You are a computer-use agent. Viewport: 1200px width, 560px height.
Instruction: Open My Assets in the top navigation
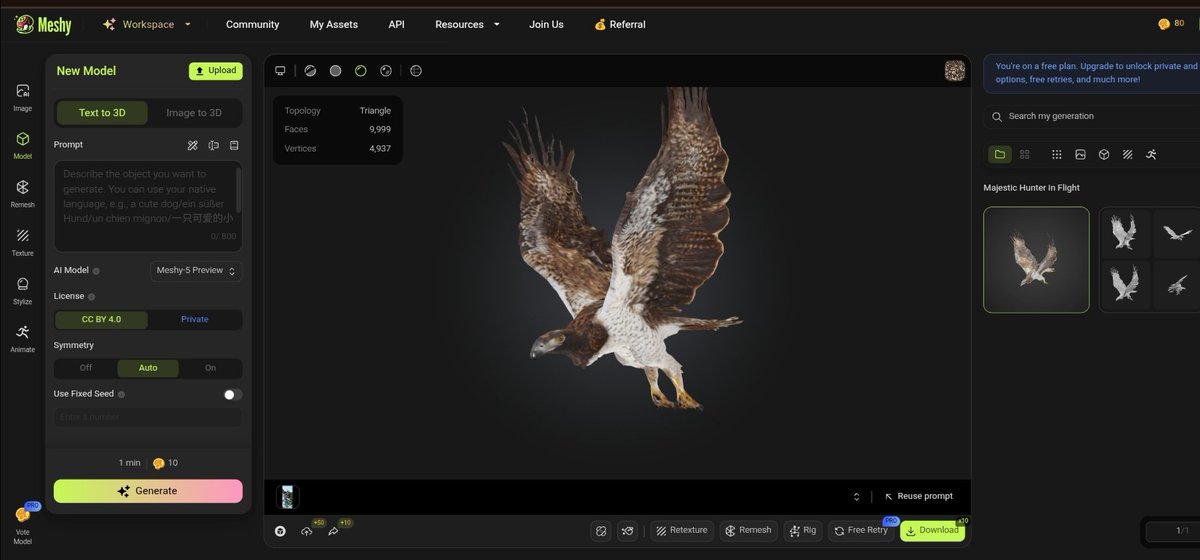333,24
